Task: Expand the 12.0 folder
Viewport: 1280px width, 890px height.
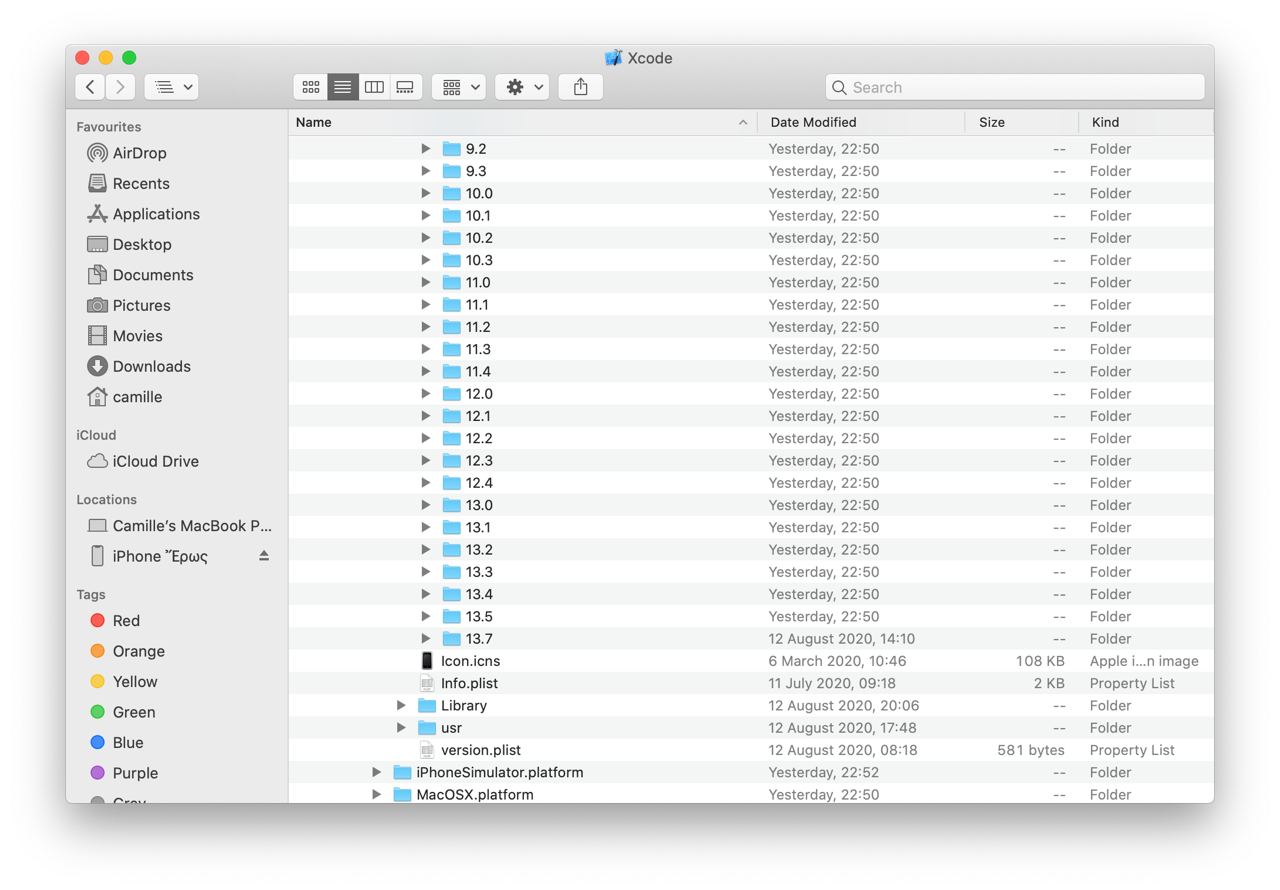Action: 426,393
